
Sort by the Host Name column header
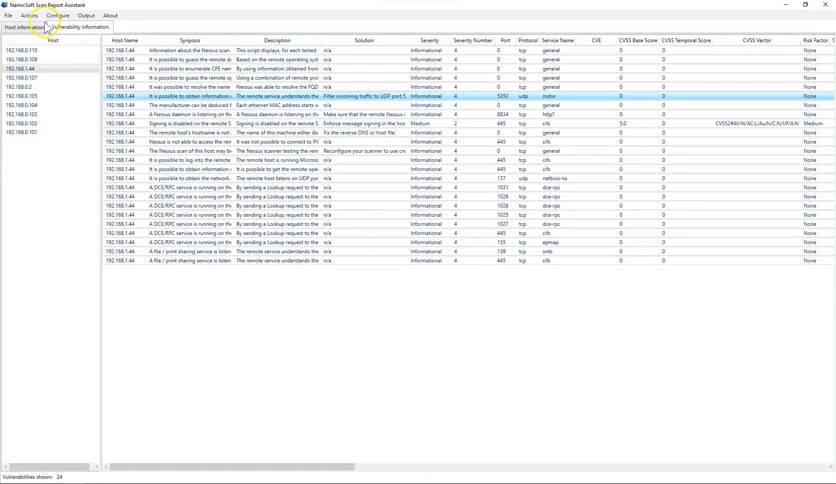coord(125,41)
